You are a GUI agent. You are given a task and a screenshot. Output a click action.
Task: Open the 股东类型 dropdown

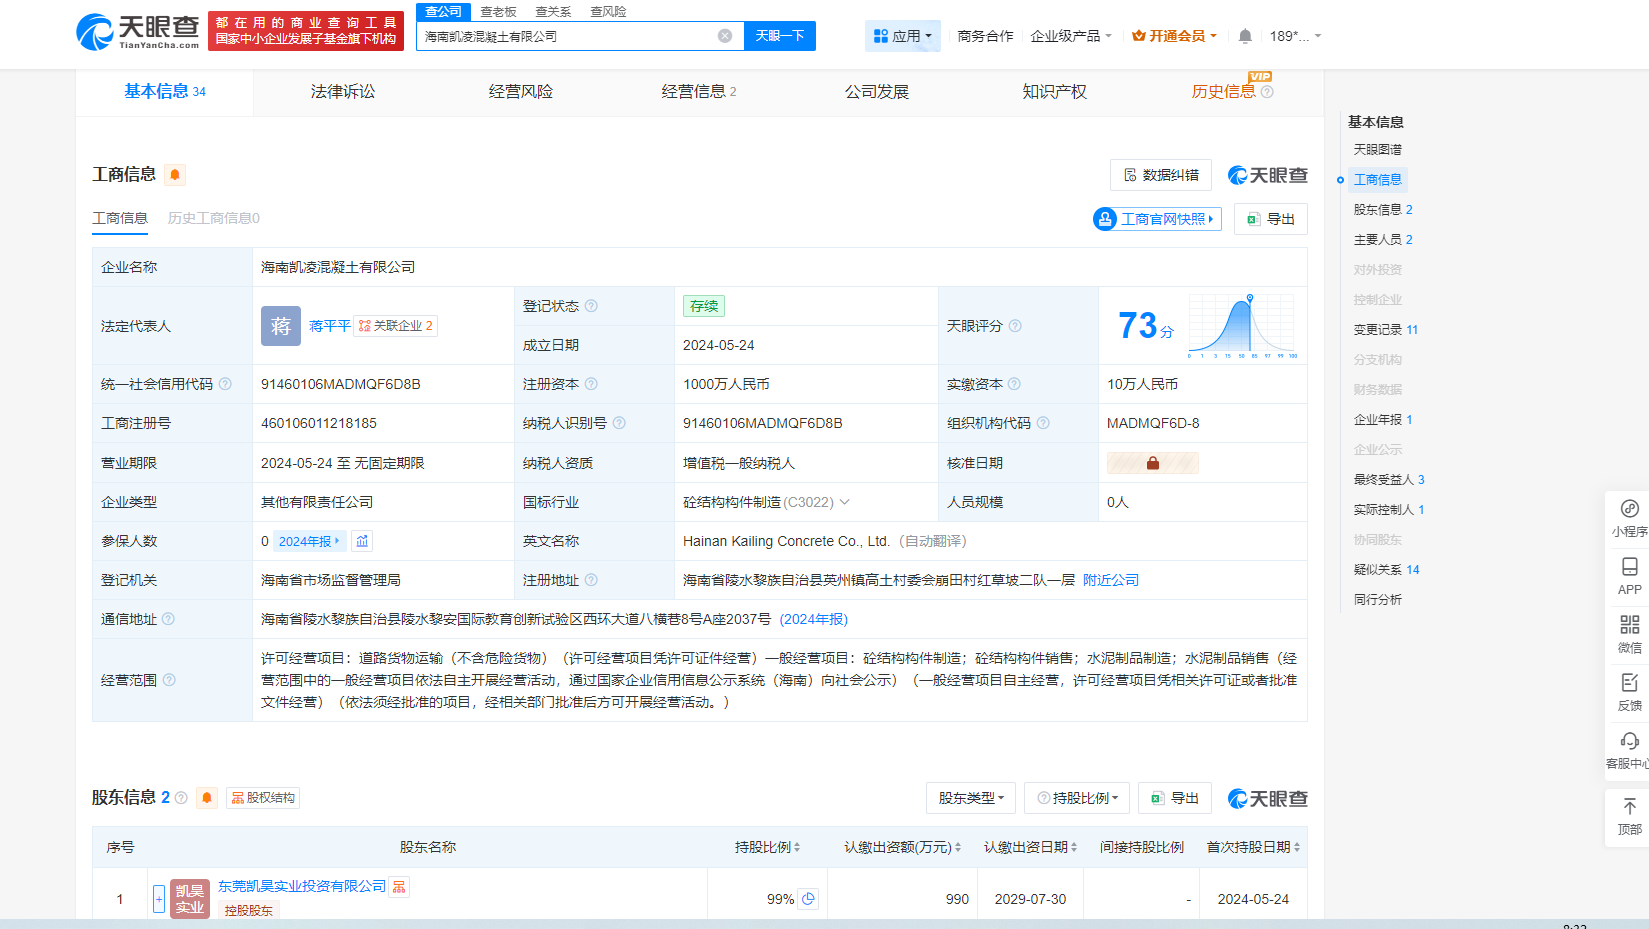pyautogui.click(x=970, y=798)
